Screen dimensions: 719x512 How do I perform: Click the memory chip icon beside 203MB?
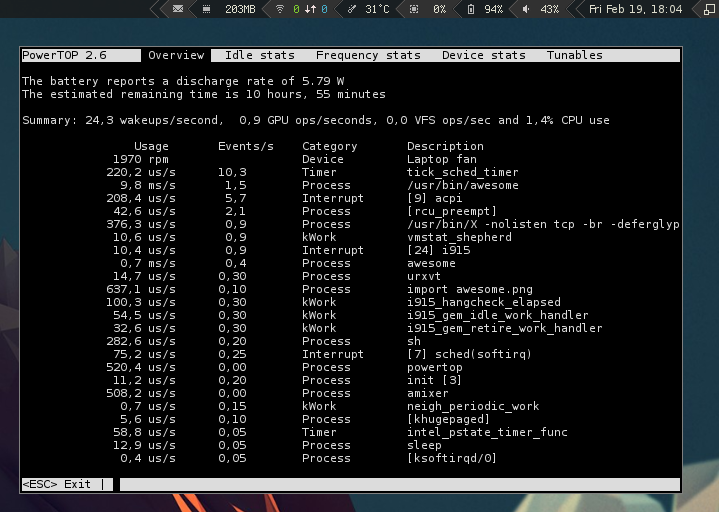pyautogui.click(x=206, y=9)
